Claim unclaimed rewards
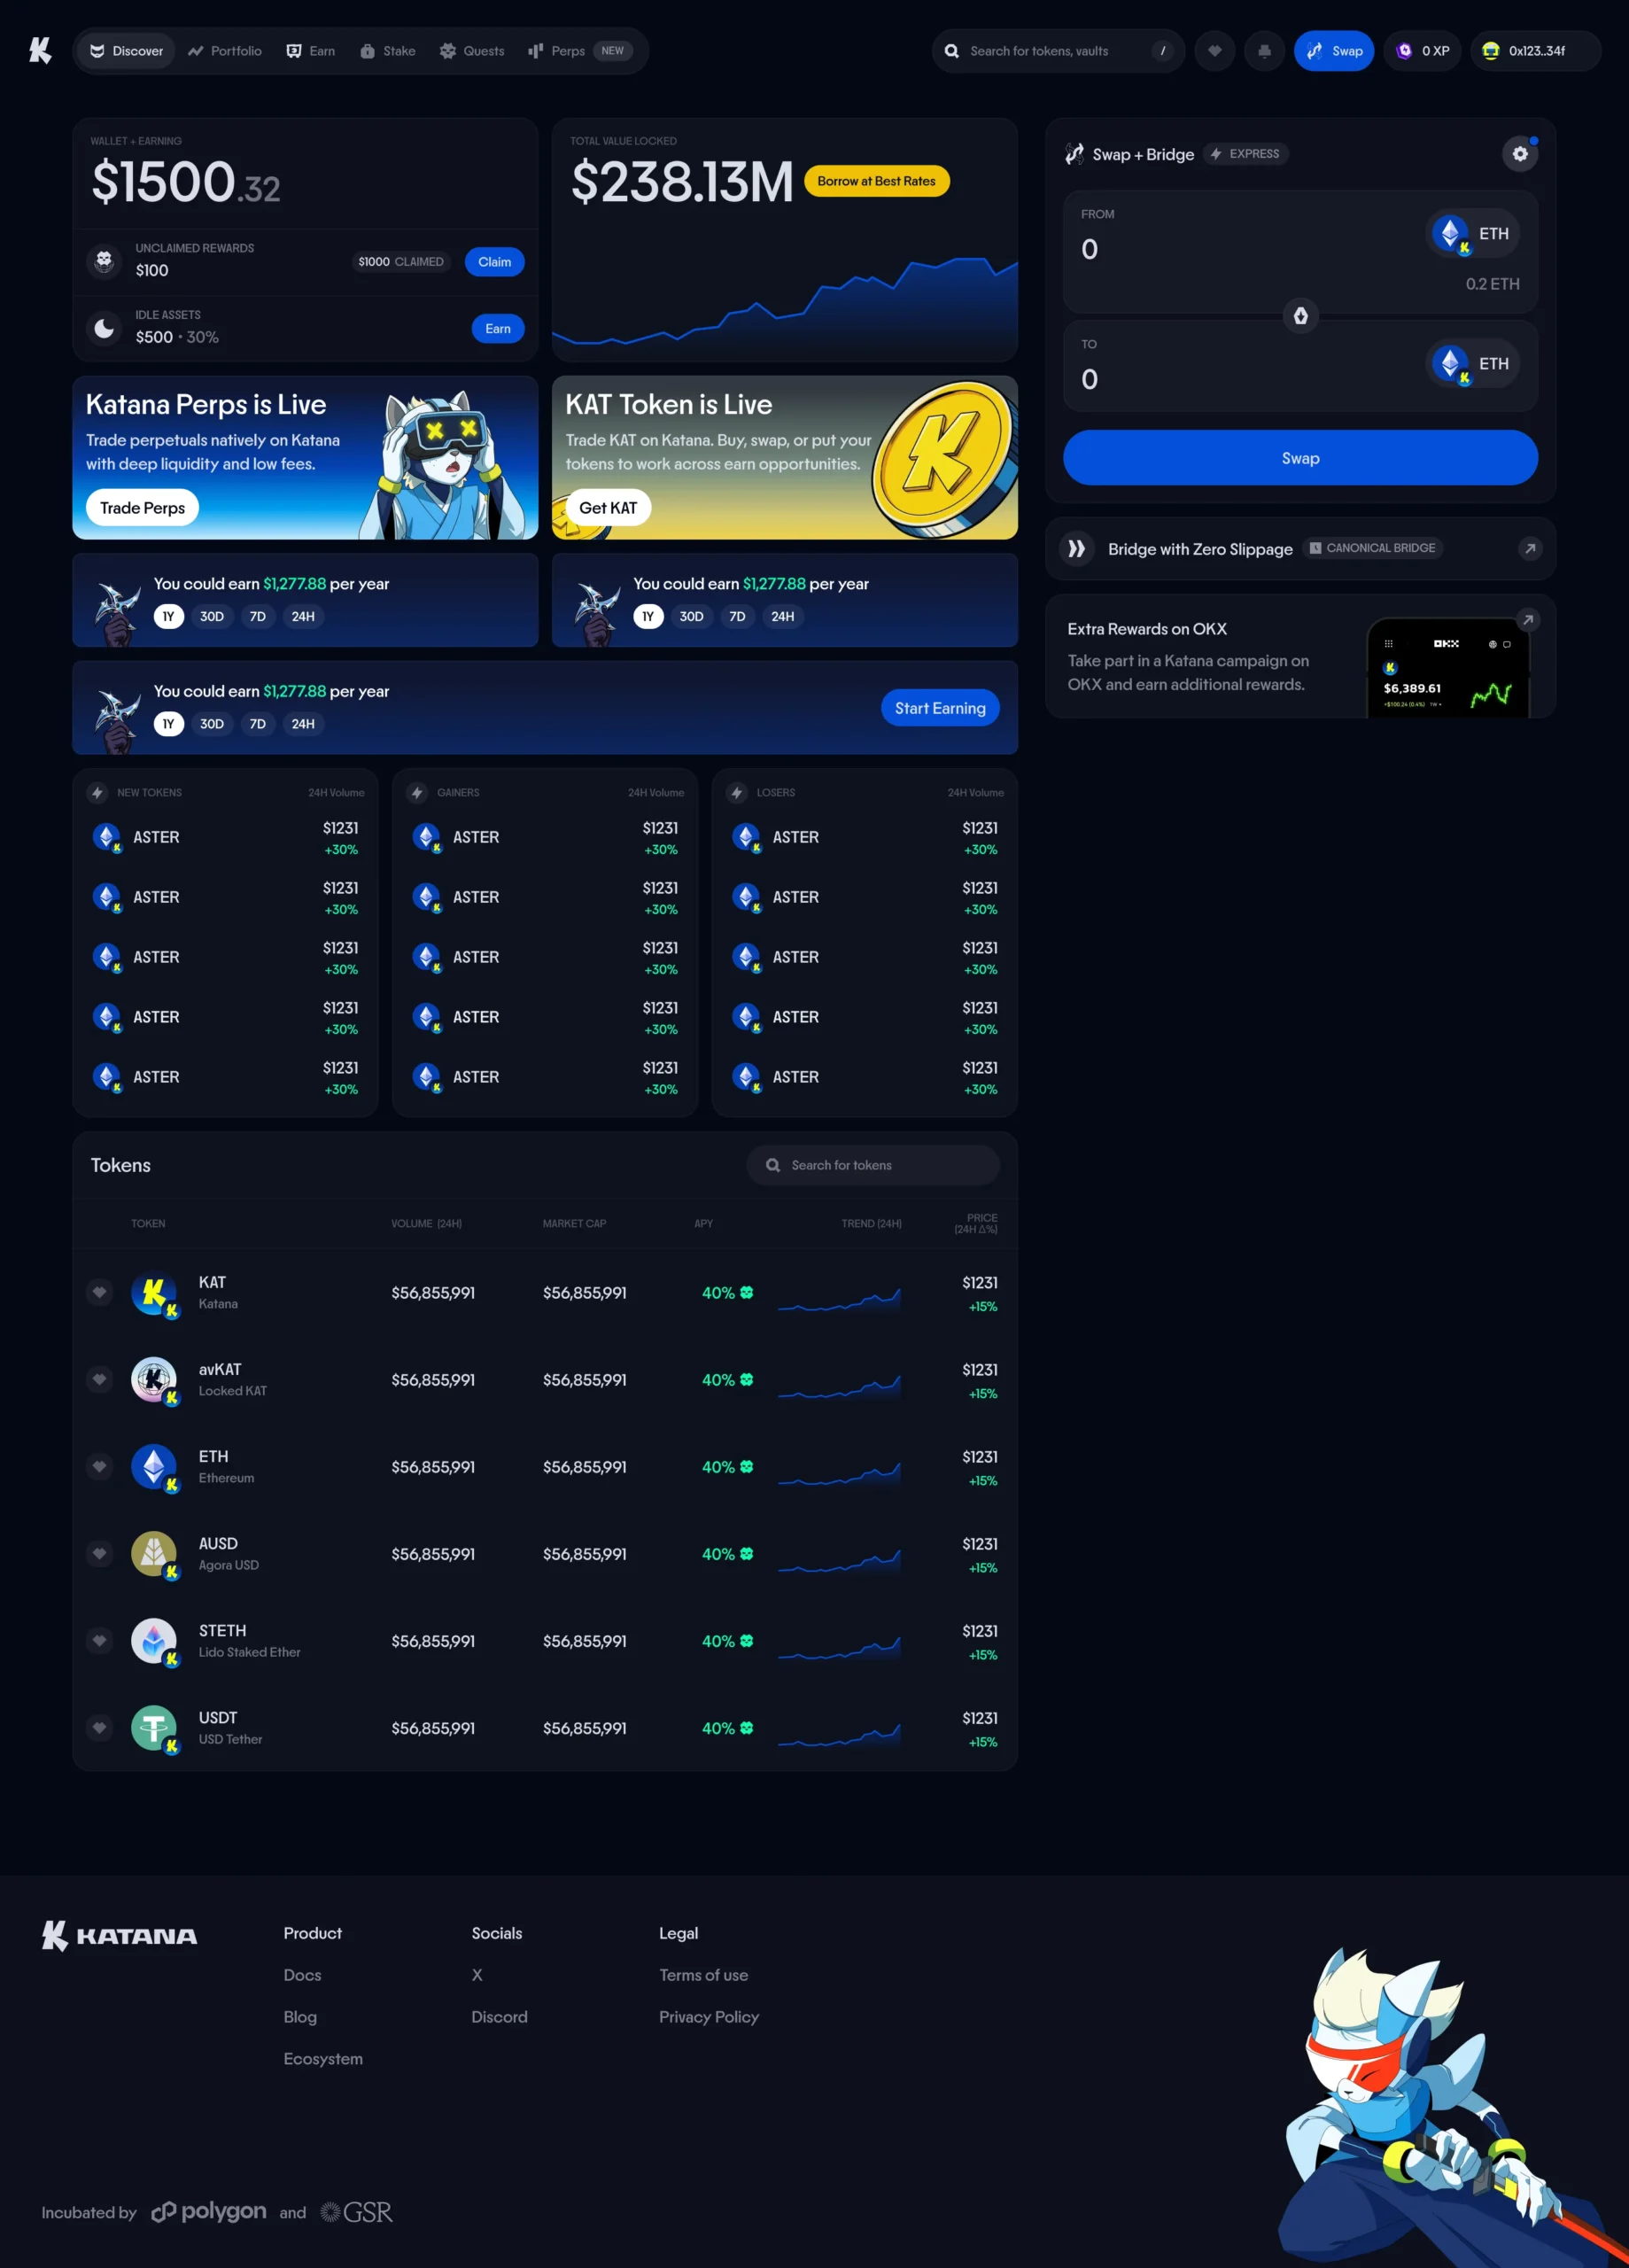The height and width of the screenshot is (2268, 1629). (x=494, y=262)
